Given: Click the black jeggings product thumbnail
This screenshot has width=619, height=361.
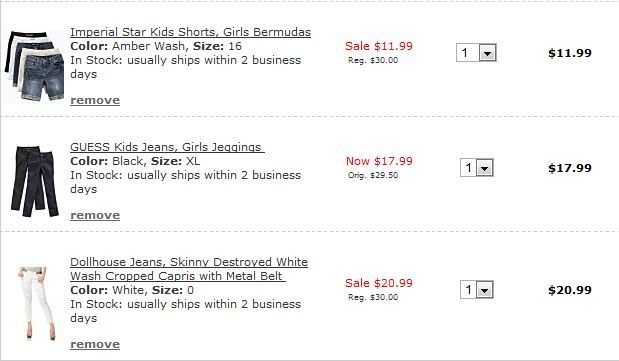Looking at the screenshot, I should click(35, 181).
